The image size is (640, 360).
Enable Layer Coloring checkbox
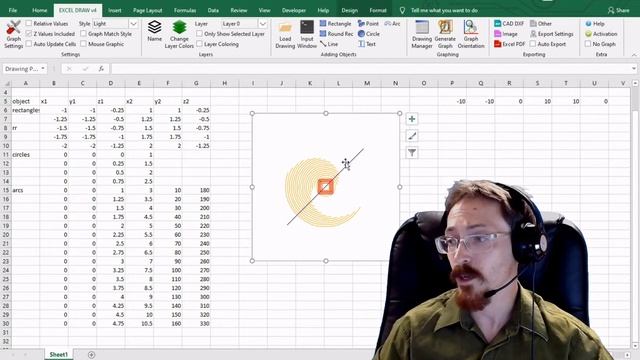coord(199,43)
